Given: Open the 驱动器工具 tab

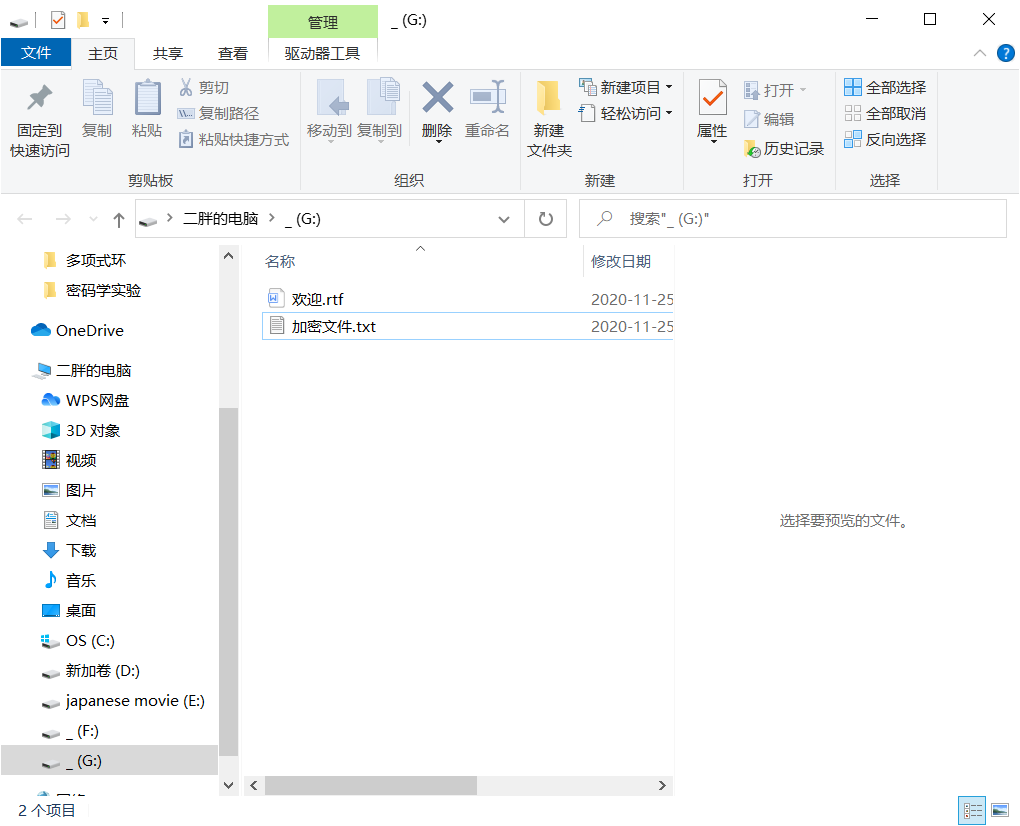Looking at the screenshot, I should click(323, 53).
